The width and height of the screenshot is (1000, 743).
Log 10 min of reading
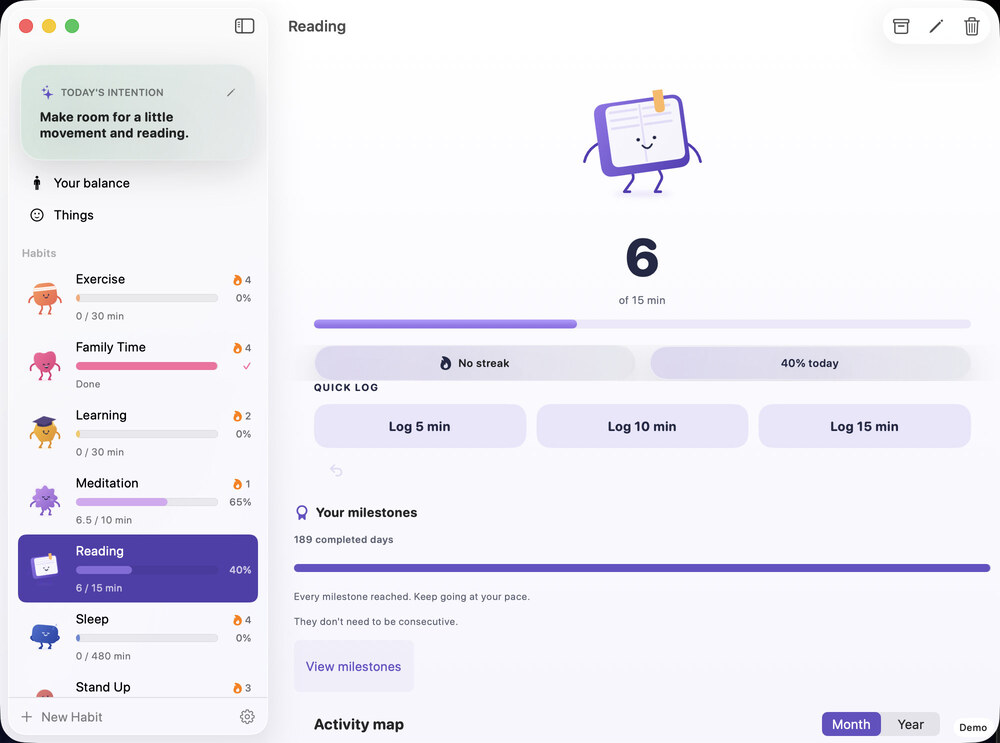tap(642, 426)
